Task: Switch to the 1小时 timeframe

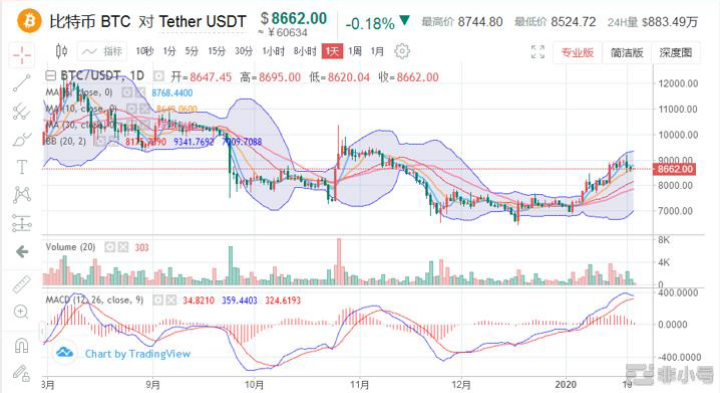Action: point(273,51)
